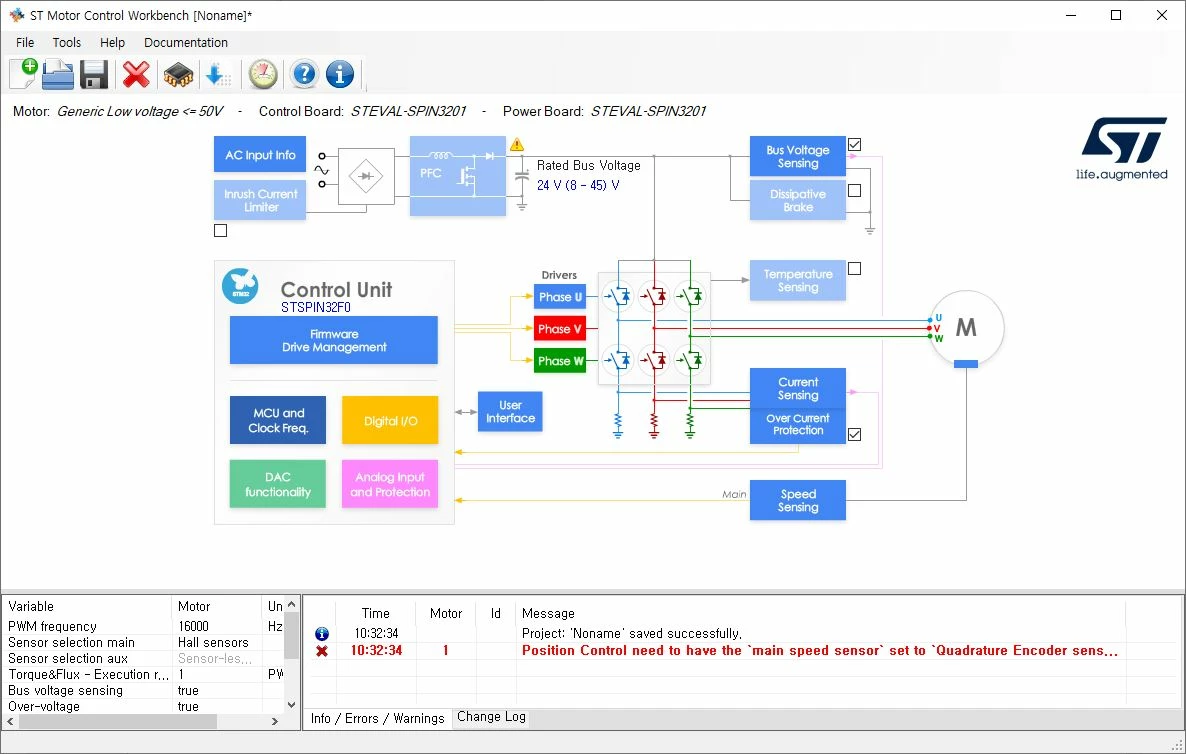Select the Over-voltage variable row
1186x754 pixels.
click(x=144, y=706)
